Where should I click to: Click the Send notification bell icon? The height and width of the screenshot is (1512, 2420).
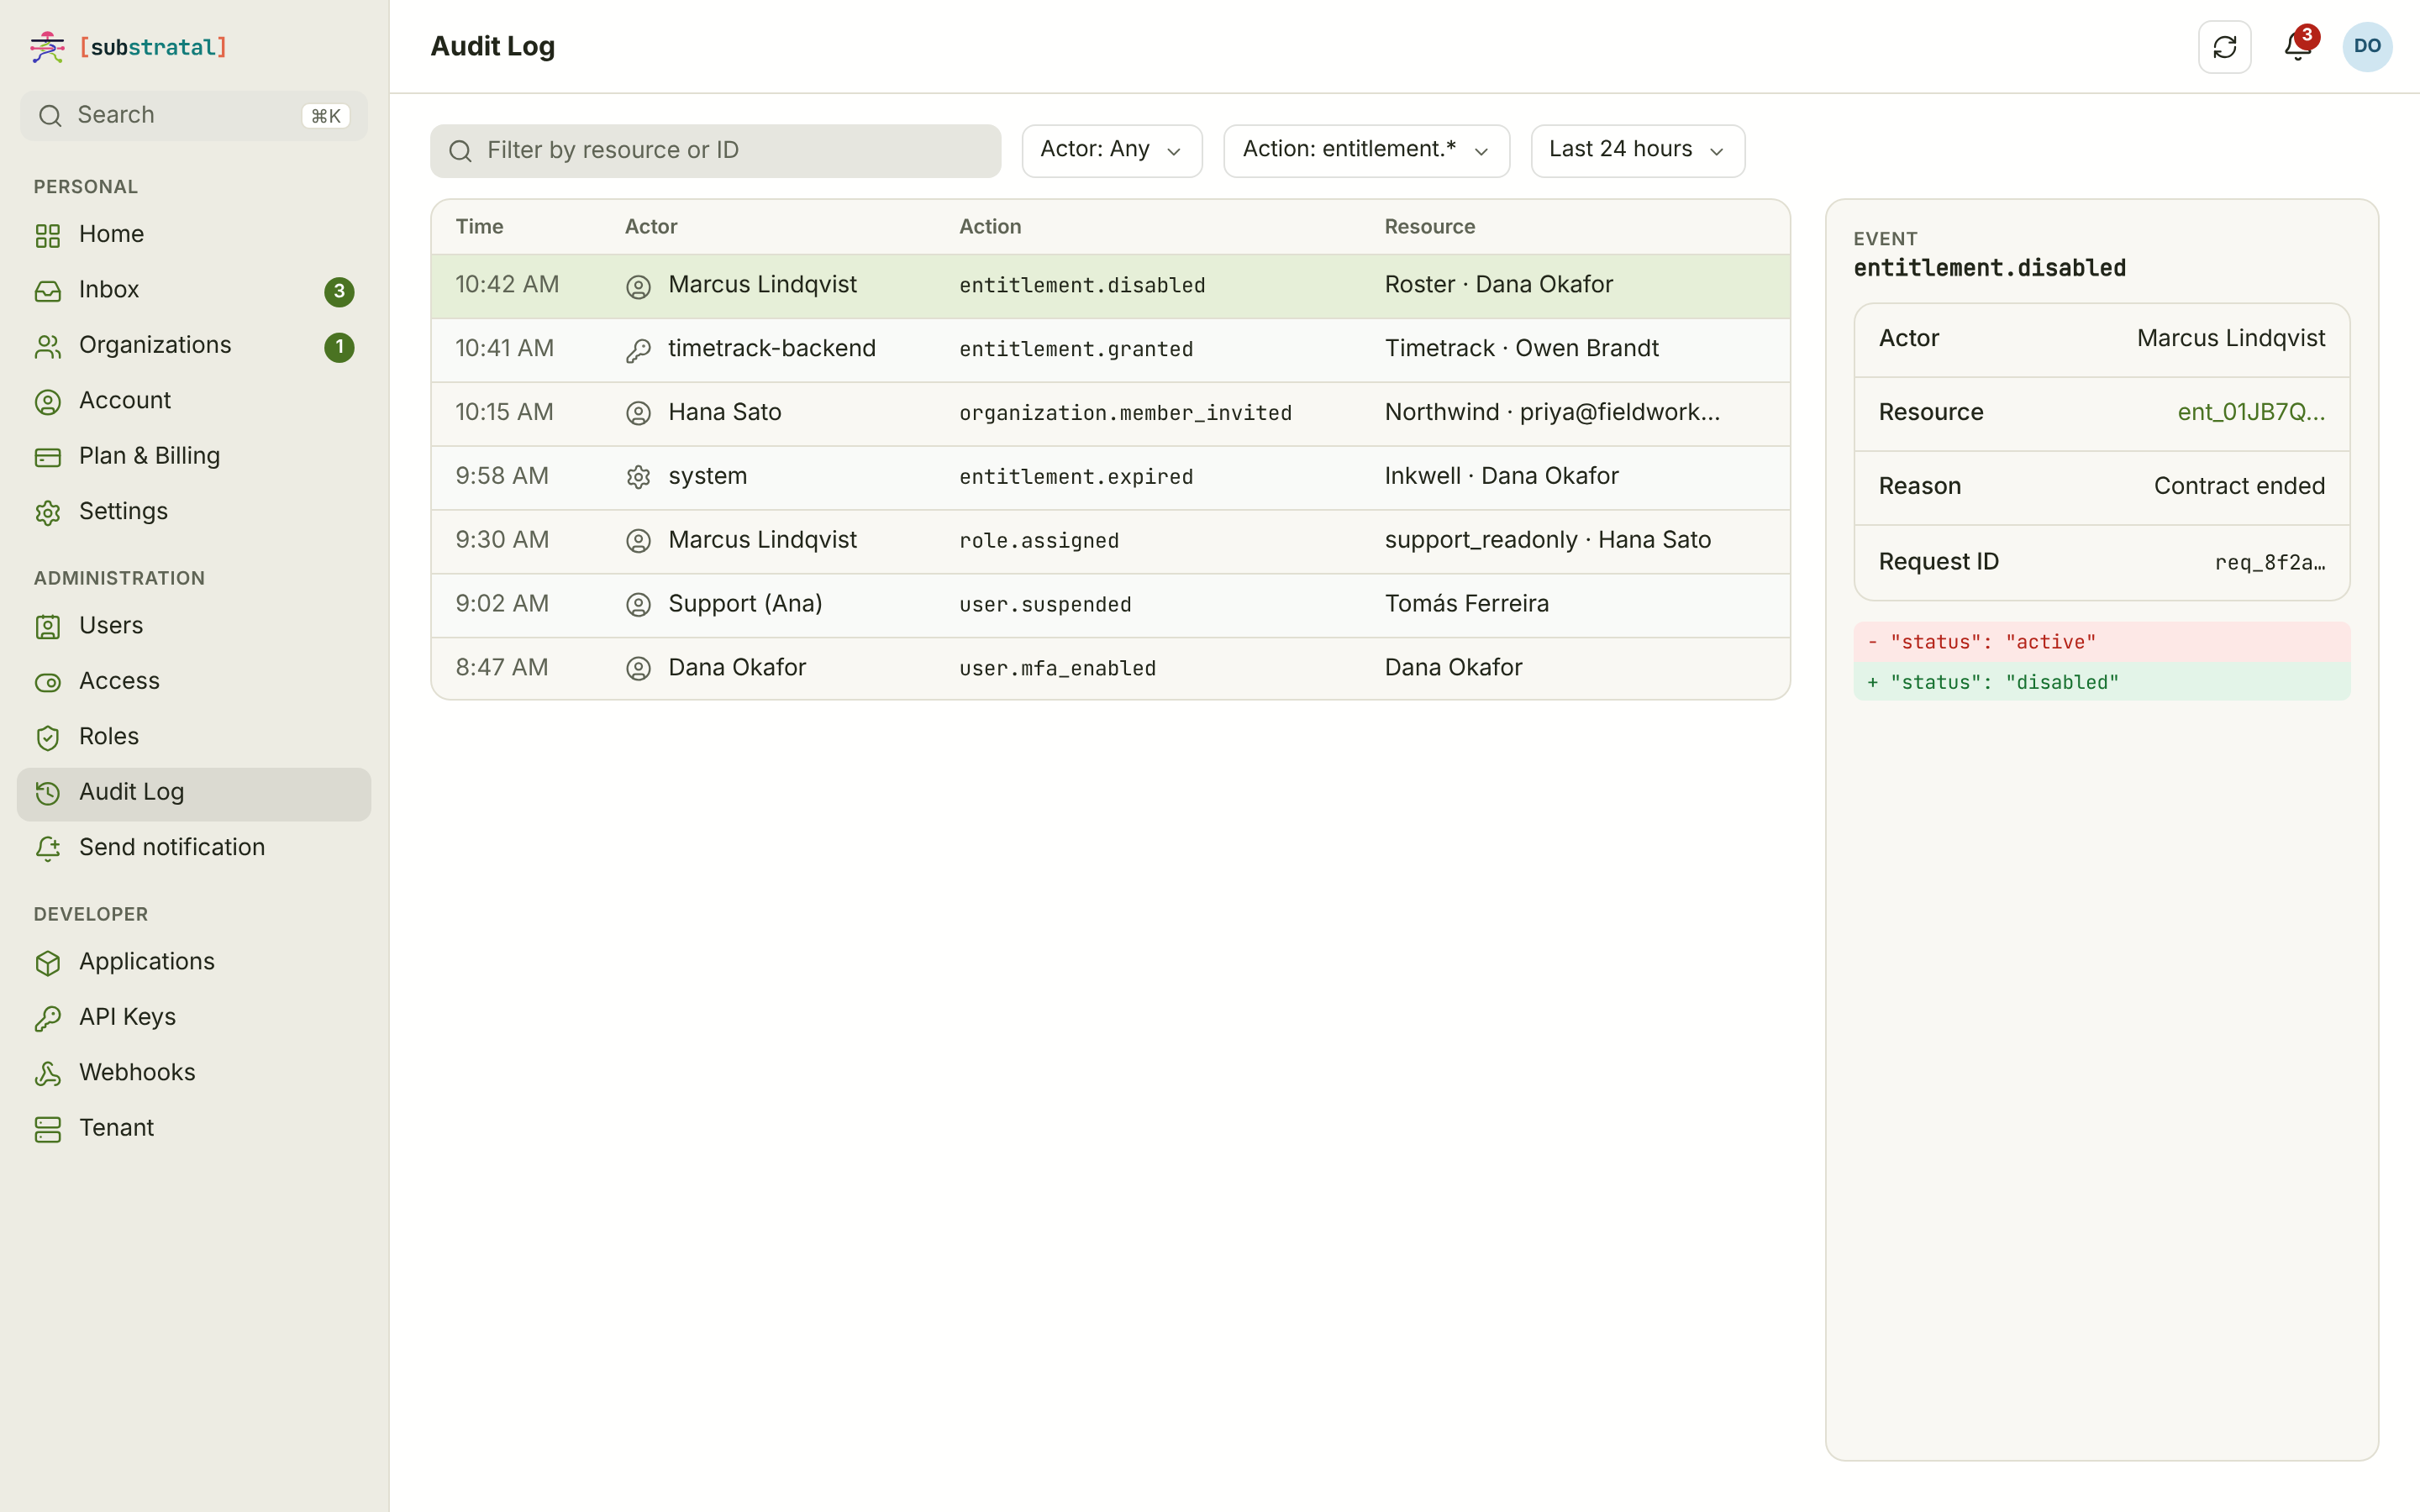(x=48, y=849)
